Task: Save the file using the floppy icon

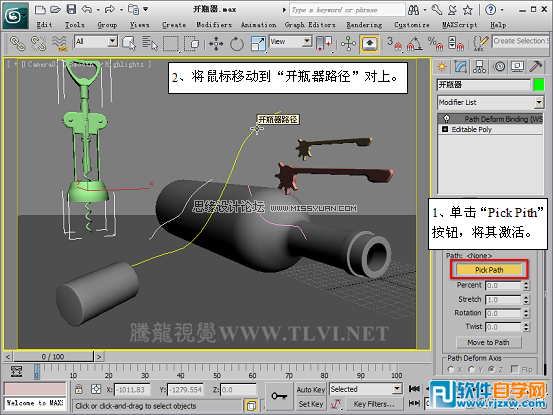Action: coord(71,10)
